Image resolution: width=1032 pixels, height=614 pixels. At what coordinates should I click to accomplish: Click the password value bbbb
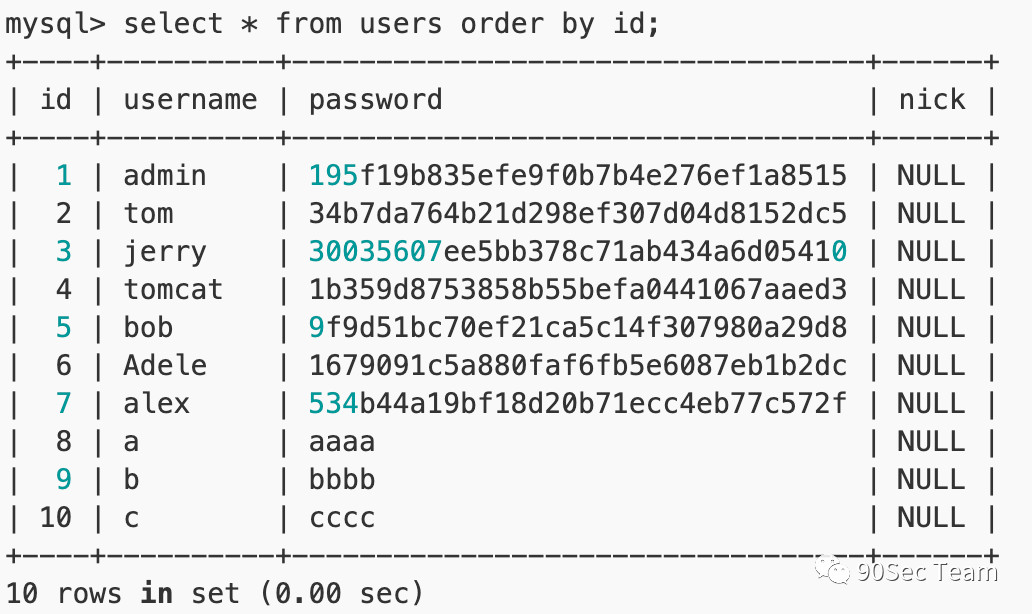click(342, 479)
